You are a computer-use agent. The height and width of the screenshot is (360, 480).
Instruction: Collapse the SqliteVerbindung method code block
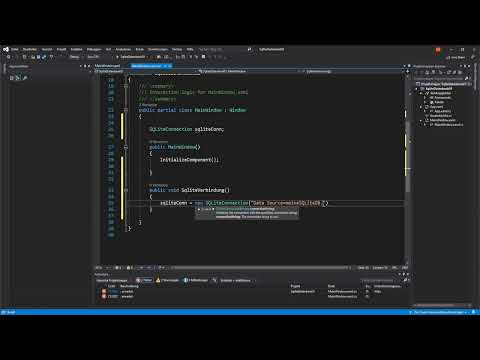(x=126, y=190)
